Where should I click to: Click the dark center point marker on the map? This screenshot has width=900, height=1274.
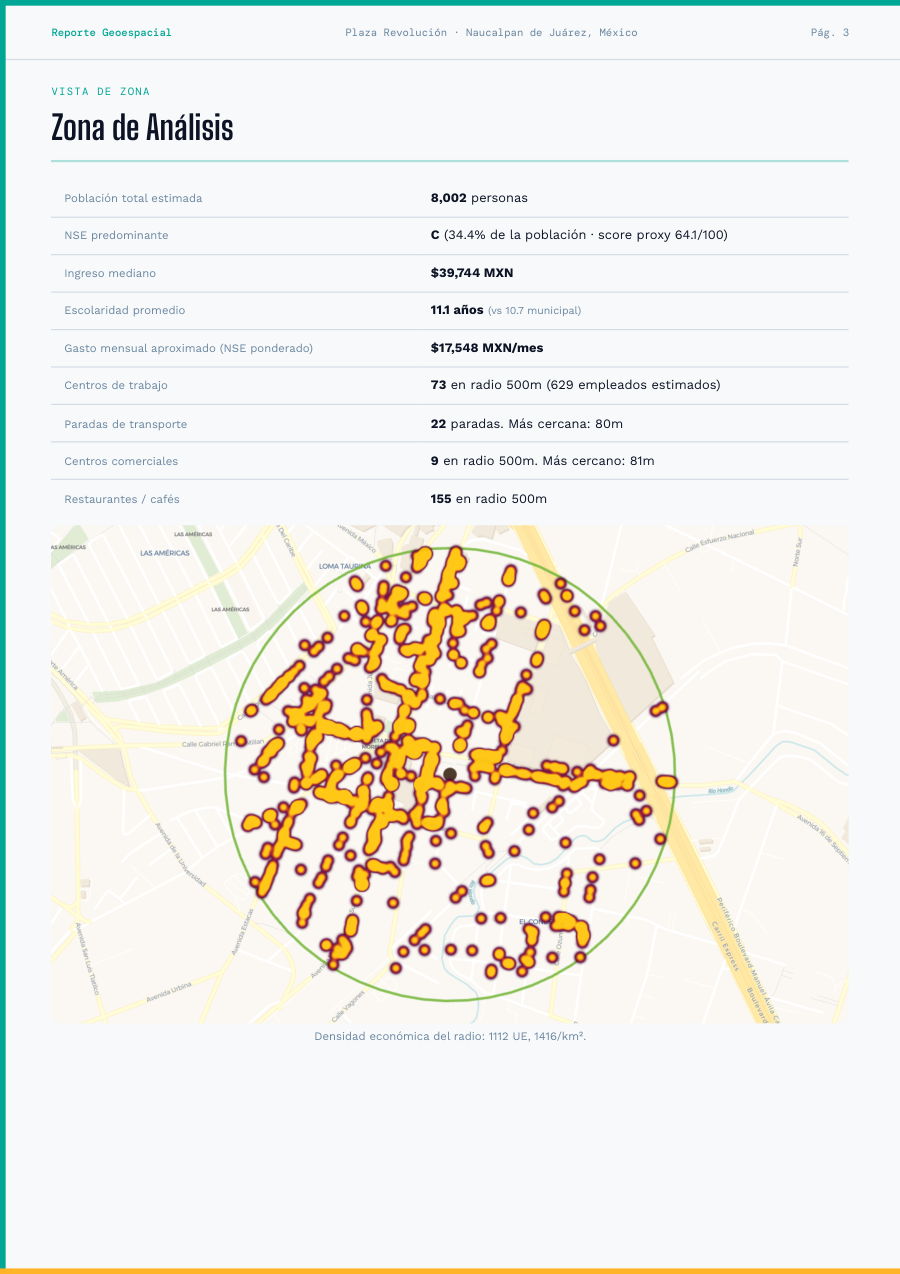450,774
